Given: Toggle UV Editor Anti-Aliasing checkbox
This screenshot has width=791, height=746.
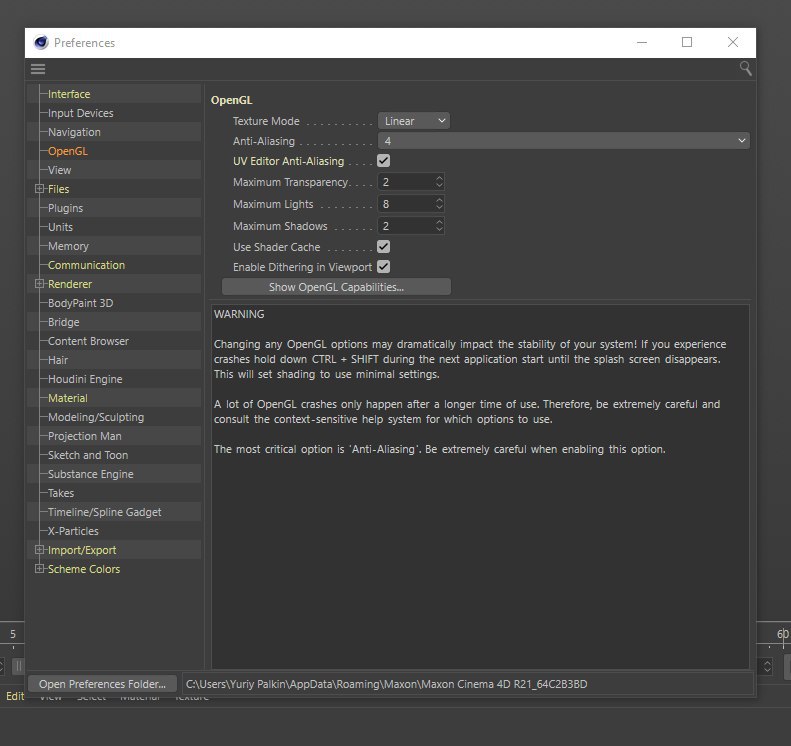Looking at the screenshot, I should coord(383,161).
